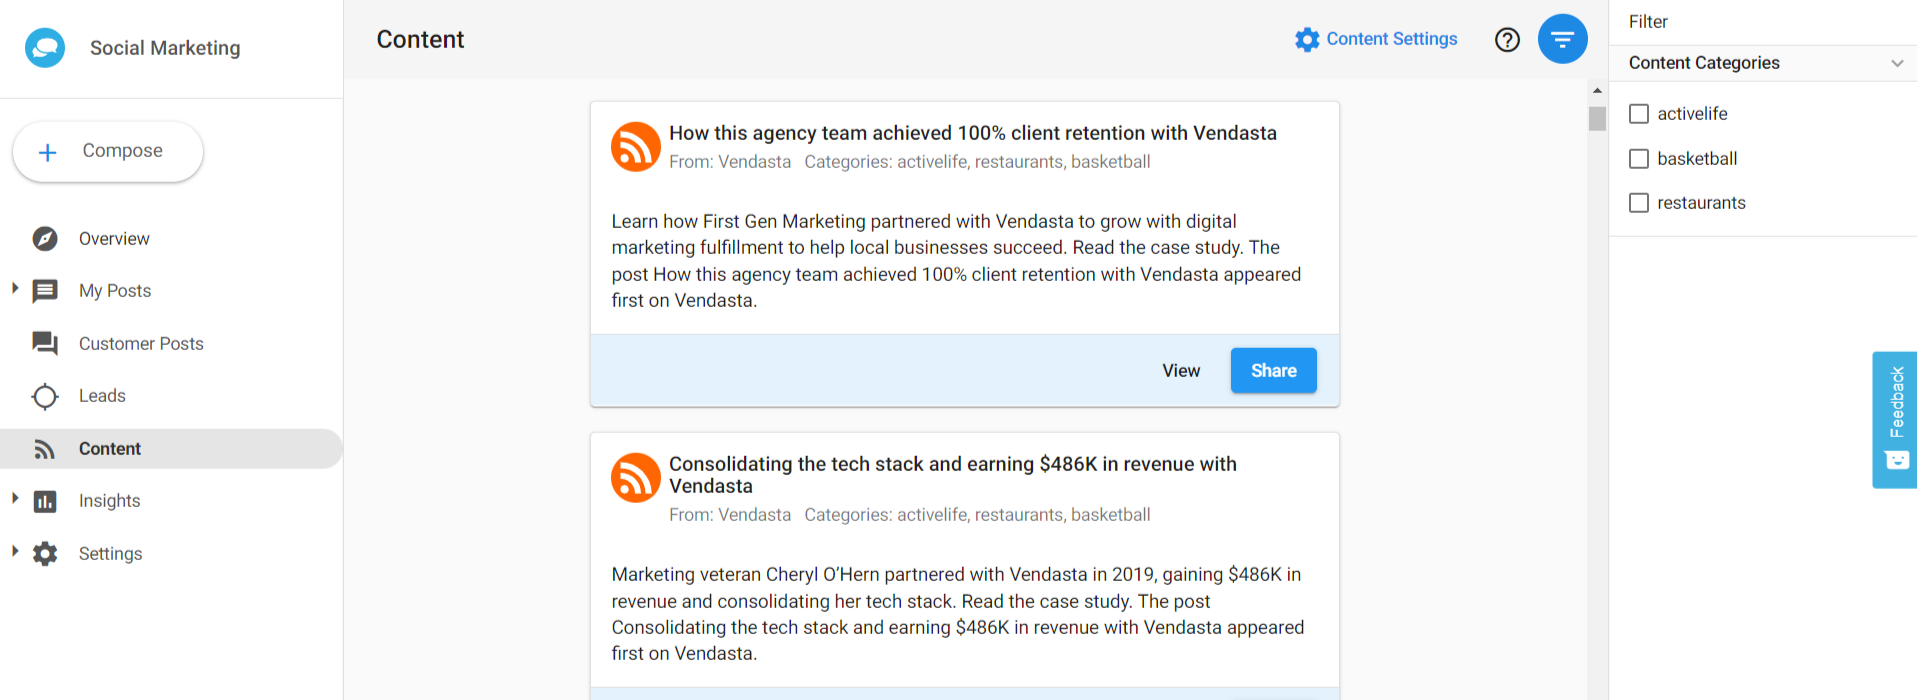Check the basketball category checkbox
Screen dimensions: 1917x700
pyautogui.click(x=1639, y=158)
